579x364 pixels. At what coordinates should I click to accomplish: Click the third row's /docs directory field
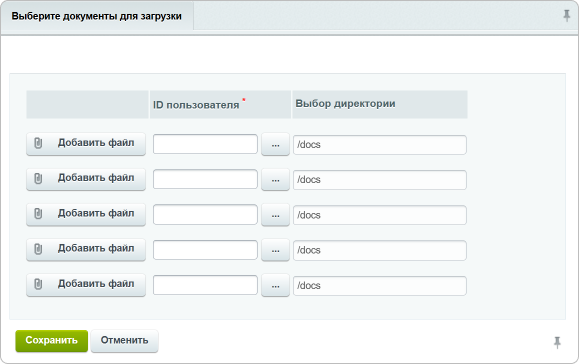(x=380, y=215)
